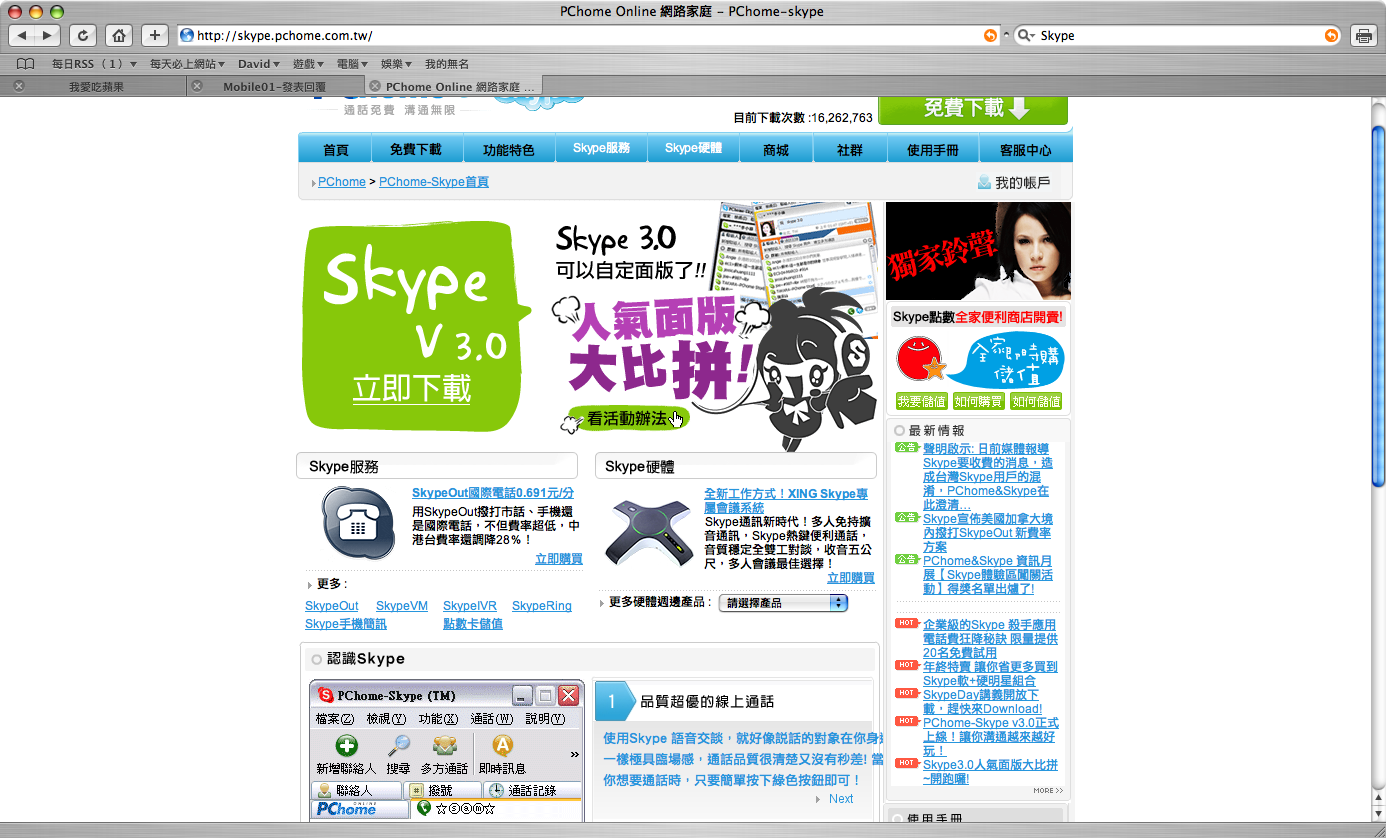The height and width of the screenshot is (838, 1386).
Task: Click the PChome-Skype首頁 breadcrumb link
Action: (434, 182)
